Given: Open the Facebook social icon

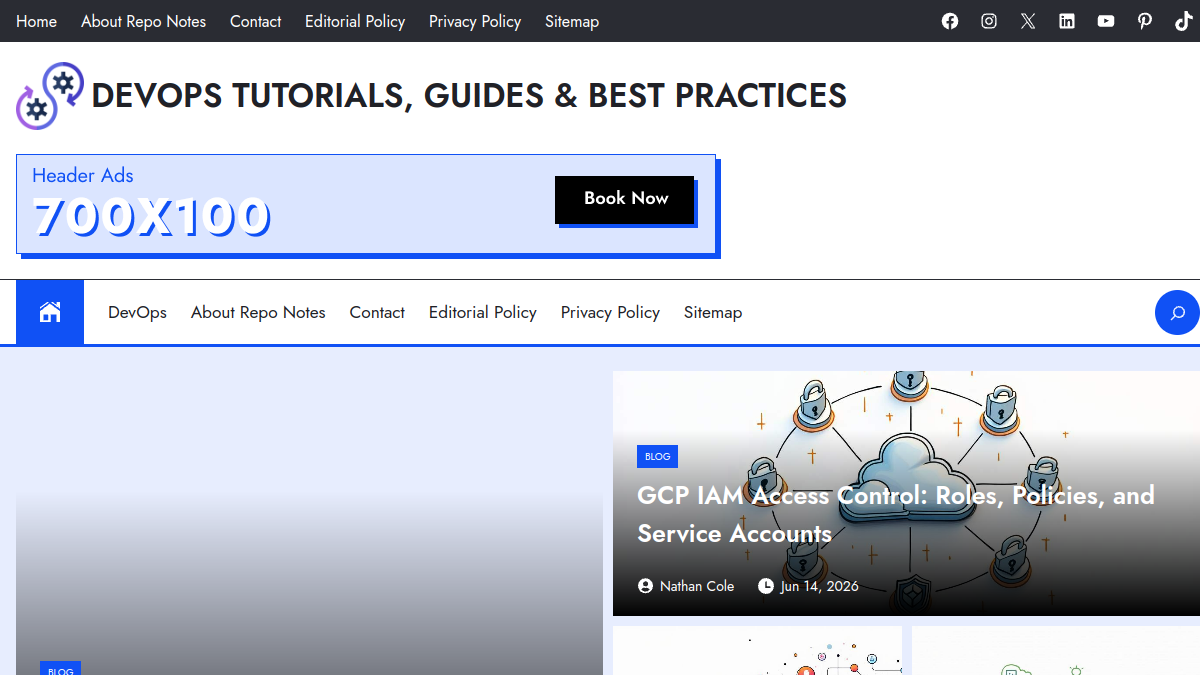Looking at the screenshot, I should tap(950, 21).
